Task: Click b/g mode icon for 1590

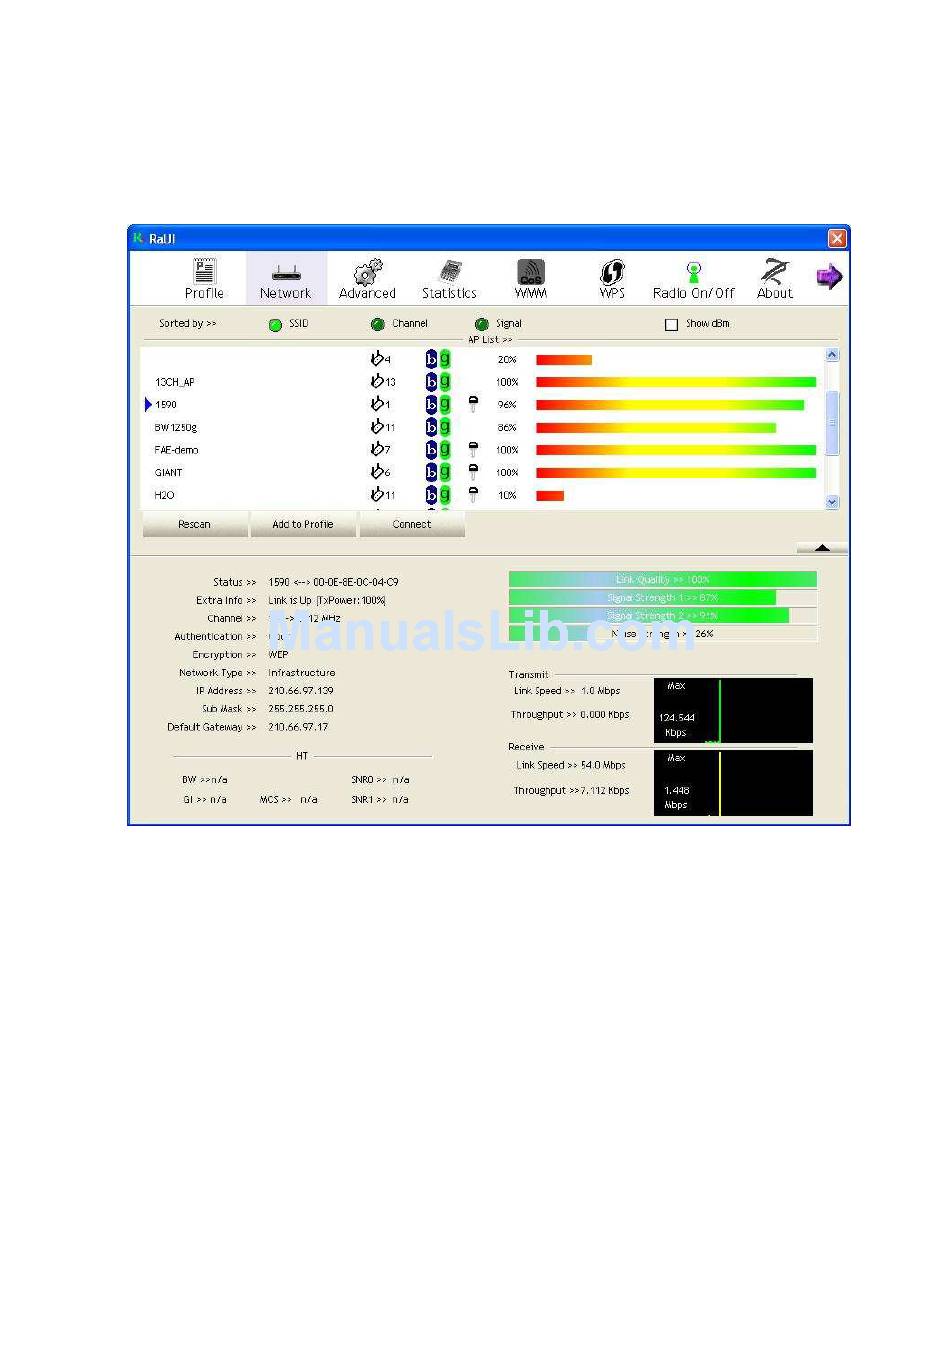Action: tap(438, 404)
